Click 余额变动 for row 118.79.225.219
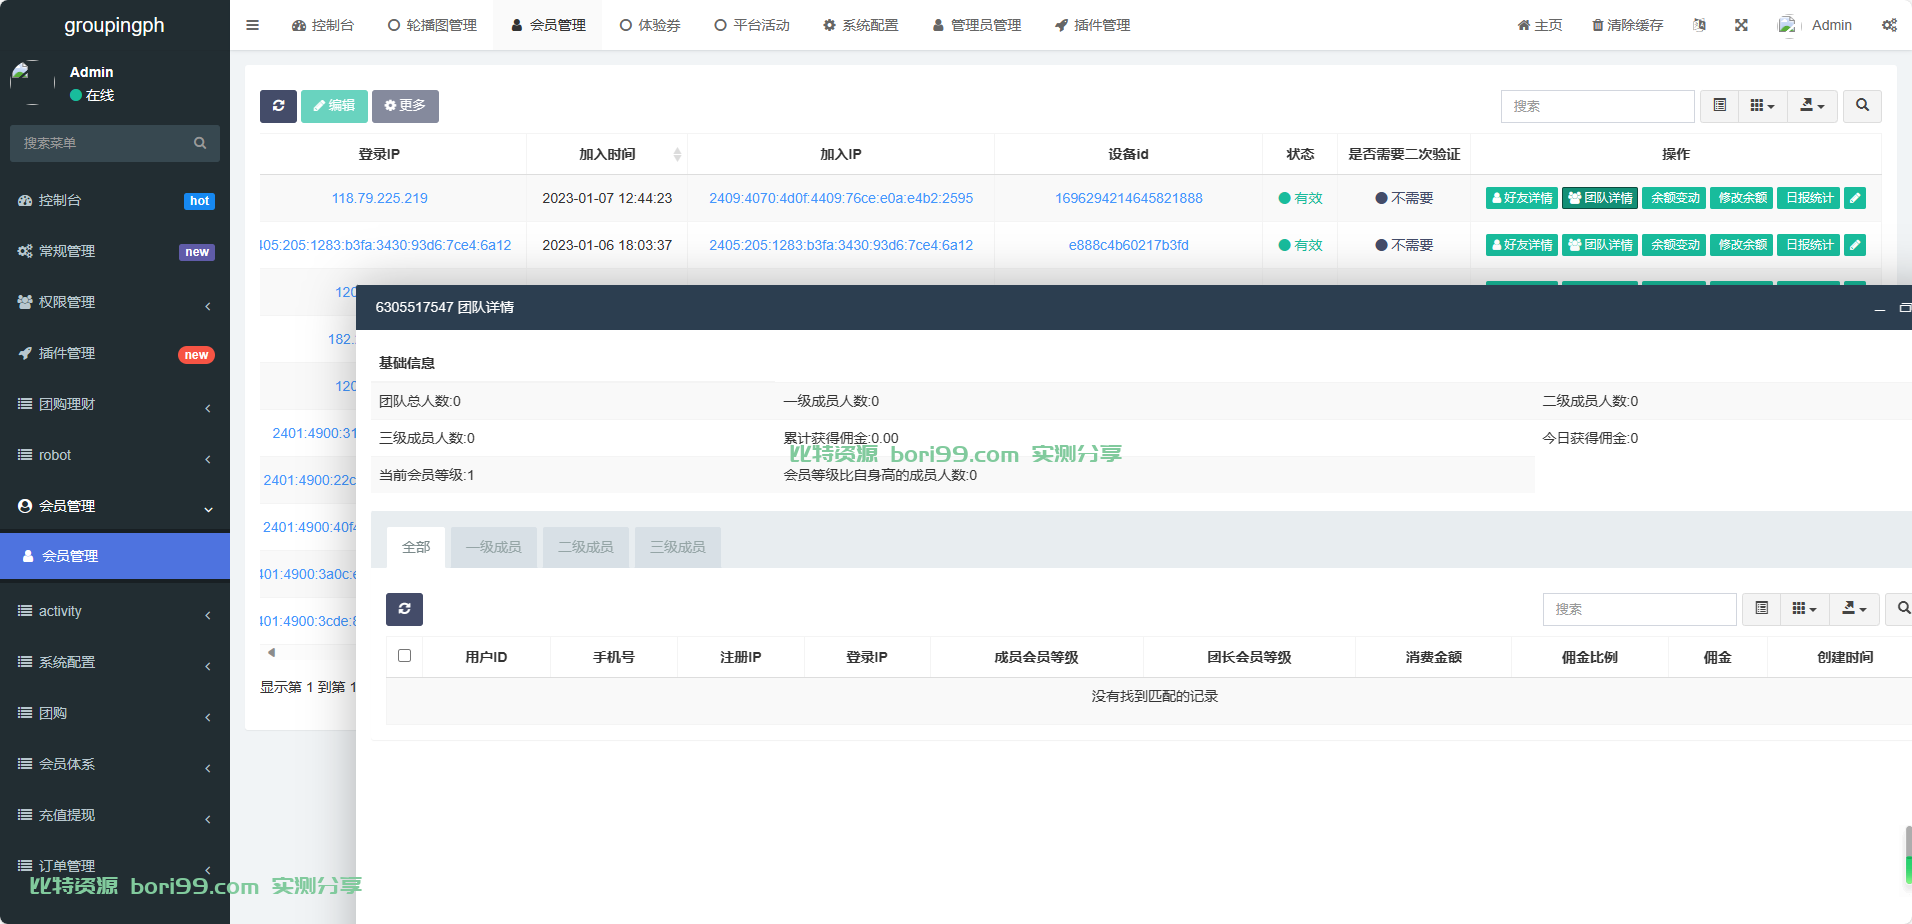Image resolution: width=1912 pixels, height=924 pixels. coord(1674,198)
